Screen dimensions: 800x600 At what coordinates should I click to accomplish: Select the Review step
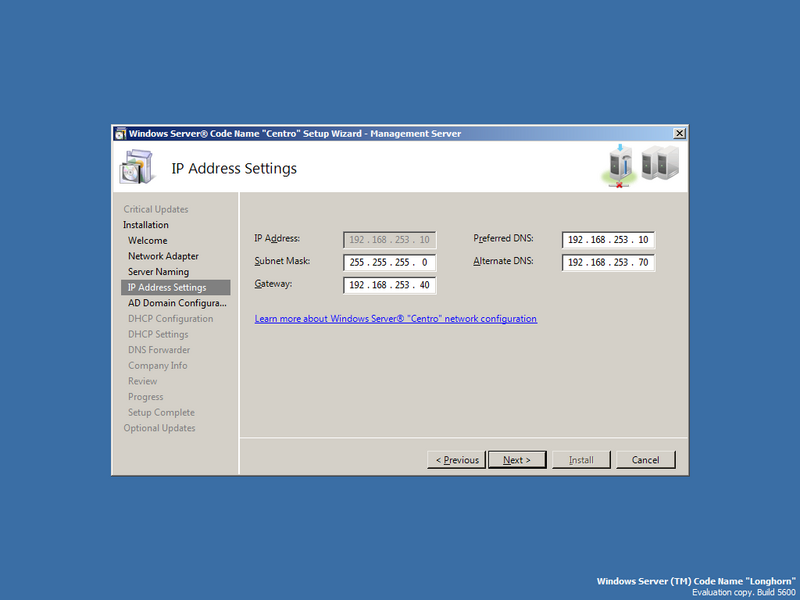(x=143, y=381)
